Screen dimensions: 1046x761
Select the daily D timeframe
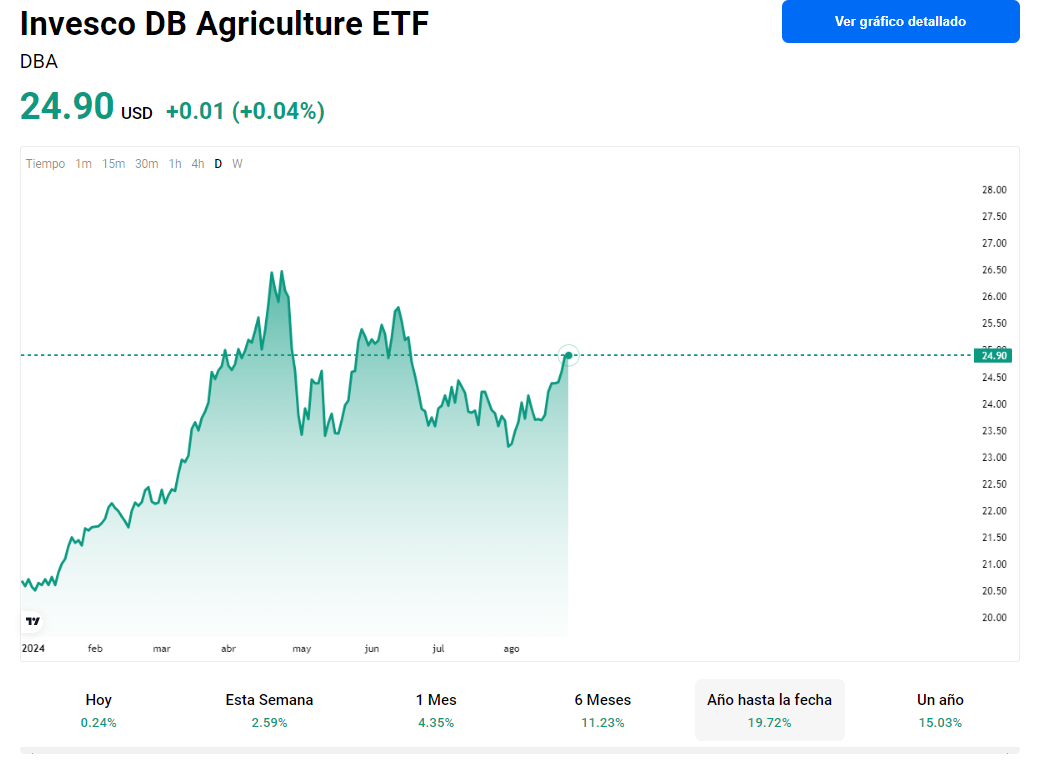218,164
